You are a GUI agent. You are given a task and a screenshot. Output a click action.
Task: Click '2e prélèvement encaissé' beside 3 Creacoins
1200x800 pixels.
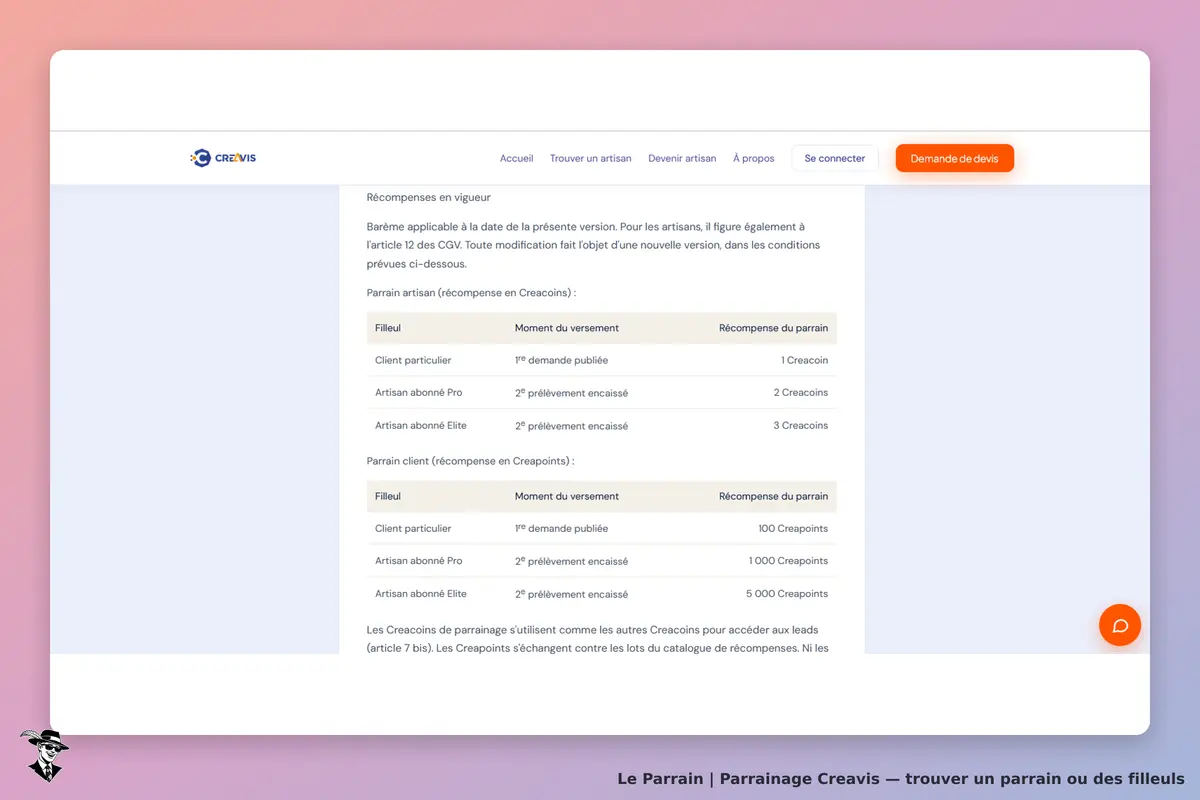(571, 425)
